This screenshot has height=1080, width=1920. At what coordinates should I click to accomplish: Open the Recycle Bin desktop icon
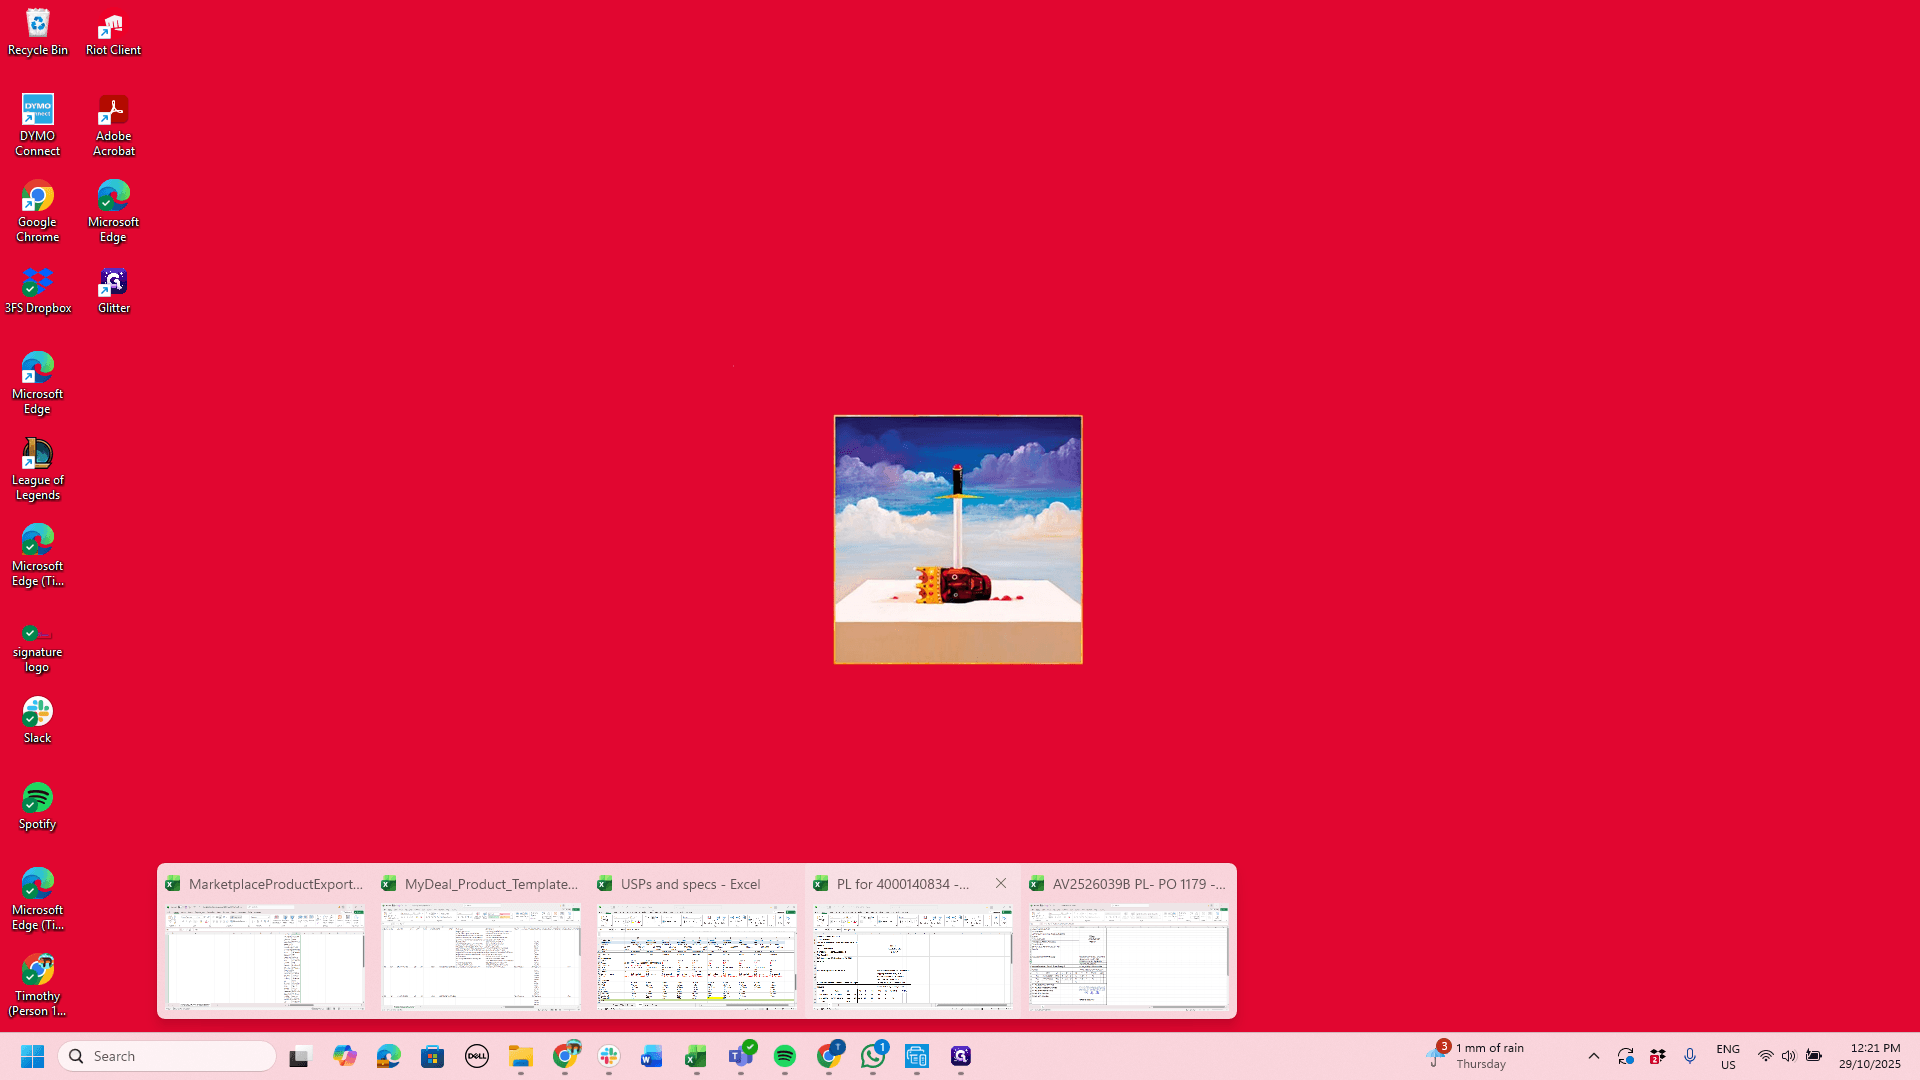tap(38, 32)
